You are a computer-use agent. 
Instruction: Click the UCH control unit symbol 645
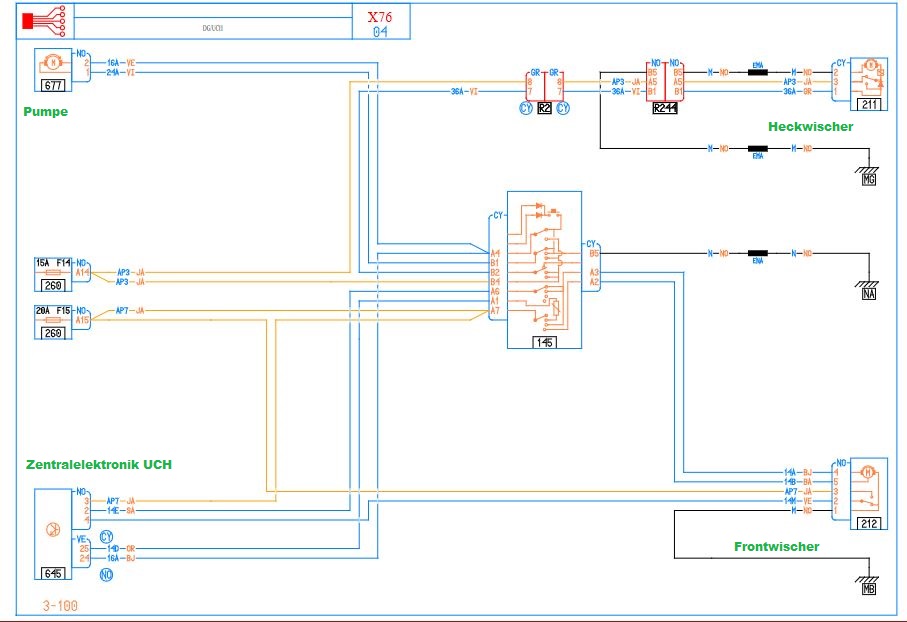pos(53,527)
